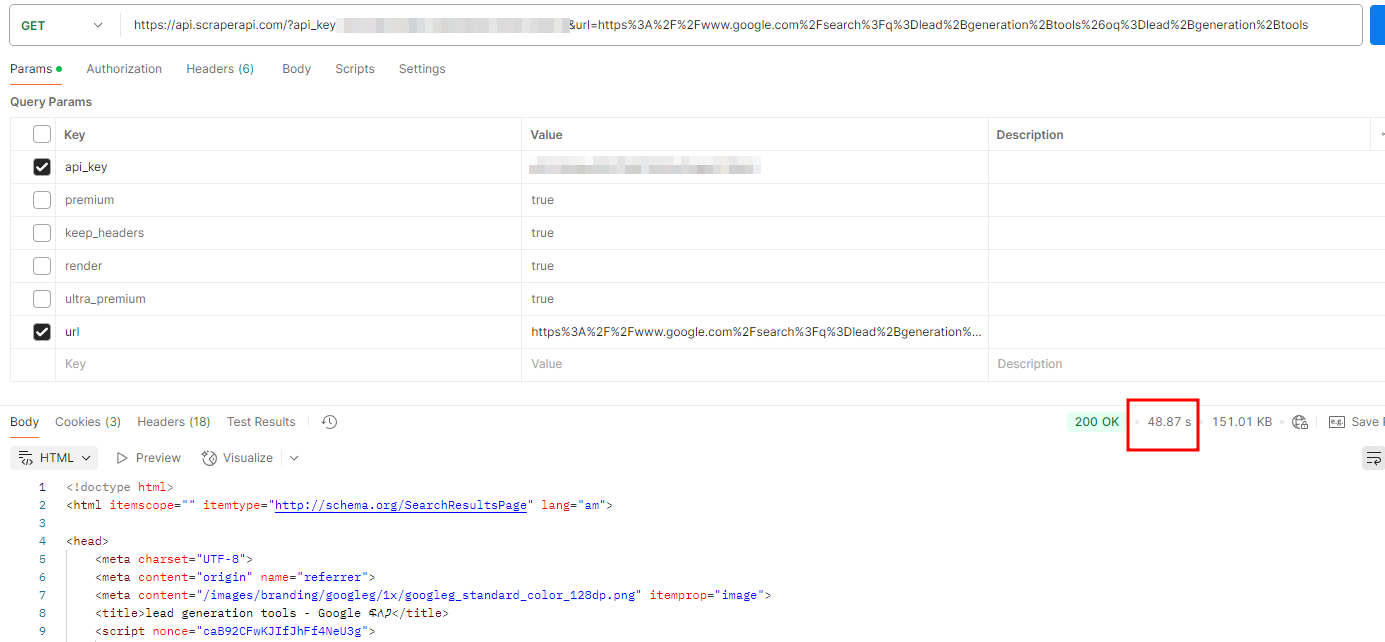Image resolution: width=1385 pixels, height=642 pixels.
Task: Enable the premium parameter checkbox
Action: tap(42, 200)
